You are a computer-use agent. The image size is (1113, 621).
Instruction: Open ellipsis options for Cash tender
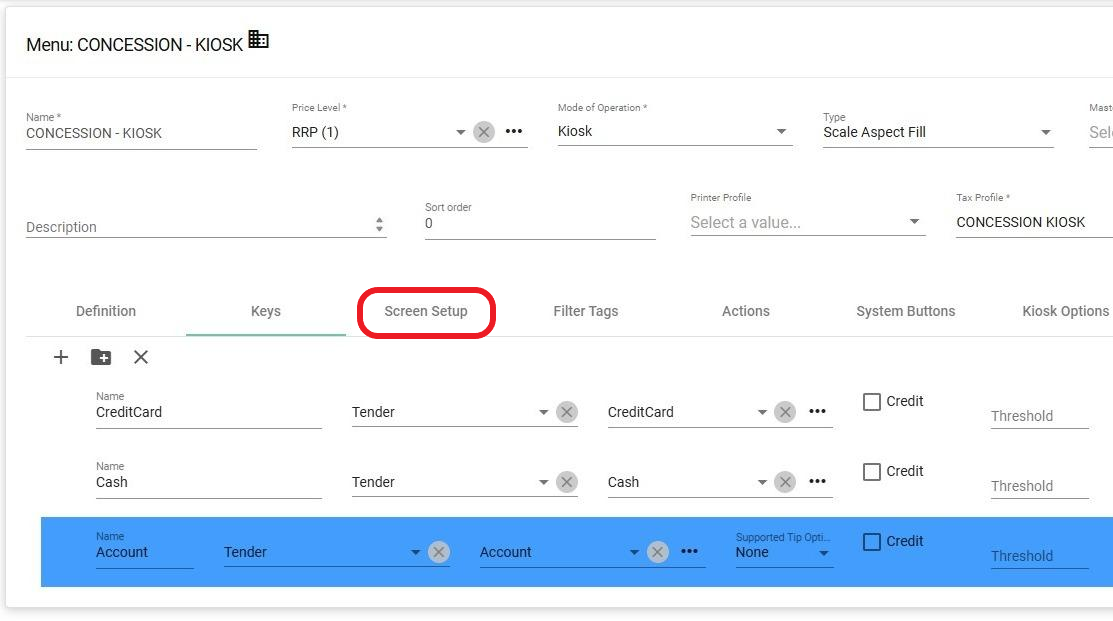[x=817, y=482]
